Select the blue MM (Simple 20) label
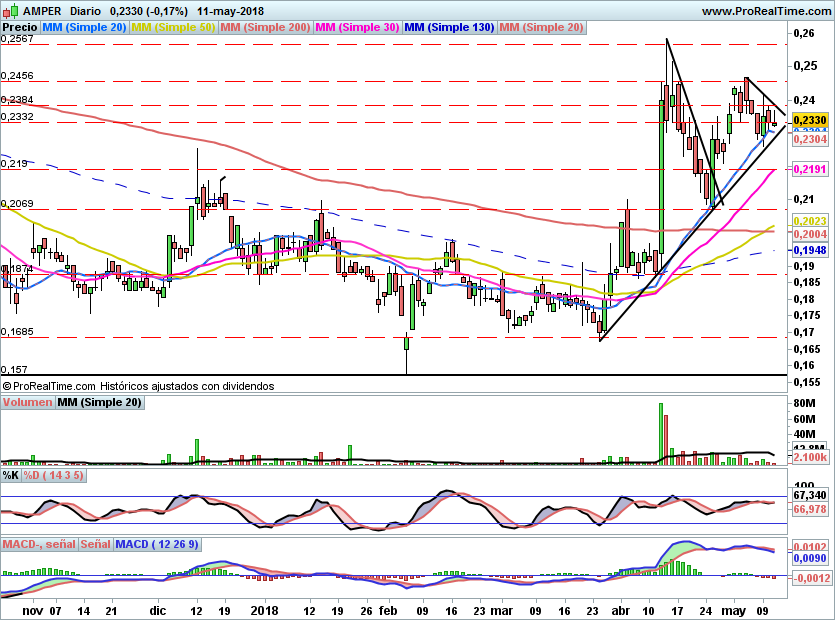This screenshot has height=620, width=835. click(84, 27)
